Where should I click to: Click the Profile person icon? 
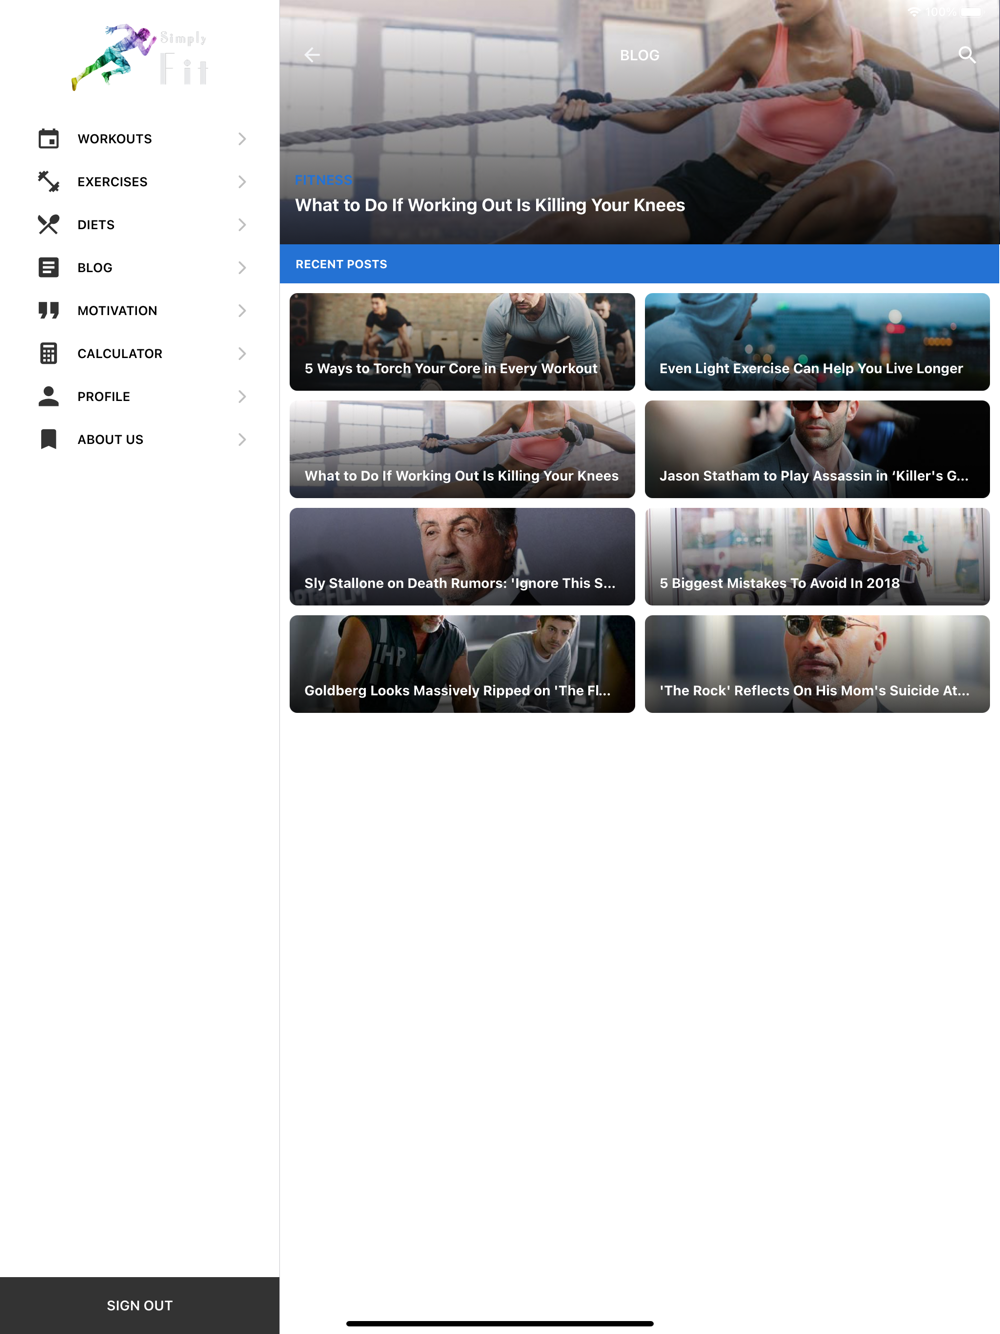[48, 397]
